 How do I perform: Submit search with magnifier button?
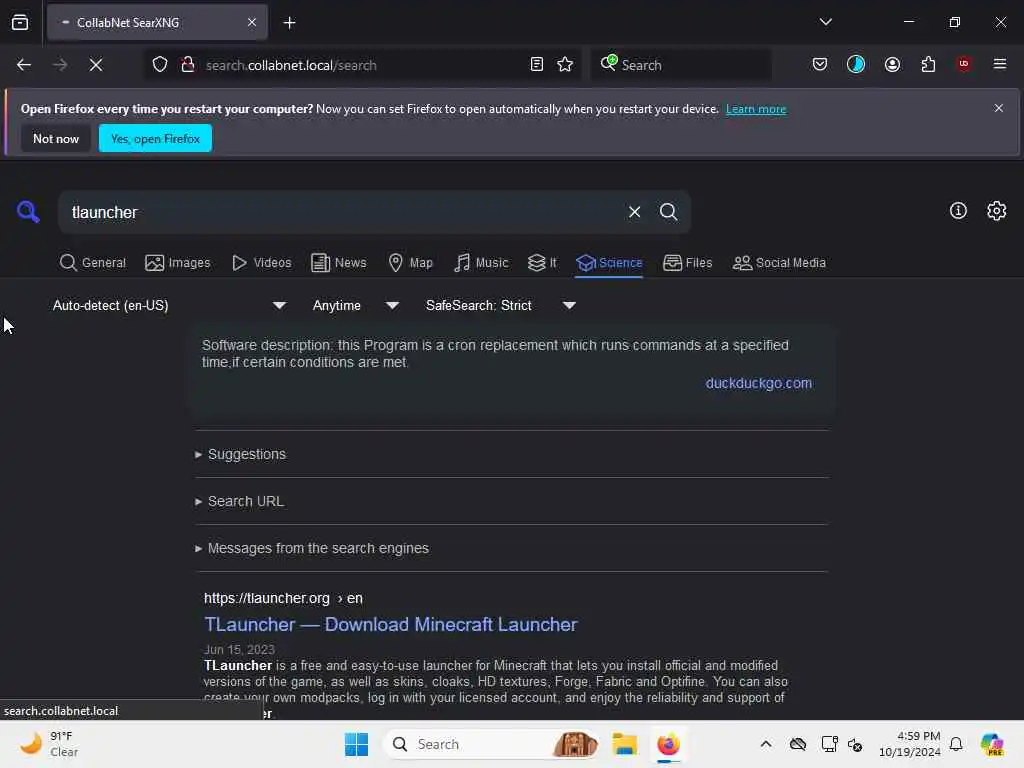tap(668, 212)
